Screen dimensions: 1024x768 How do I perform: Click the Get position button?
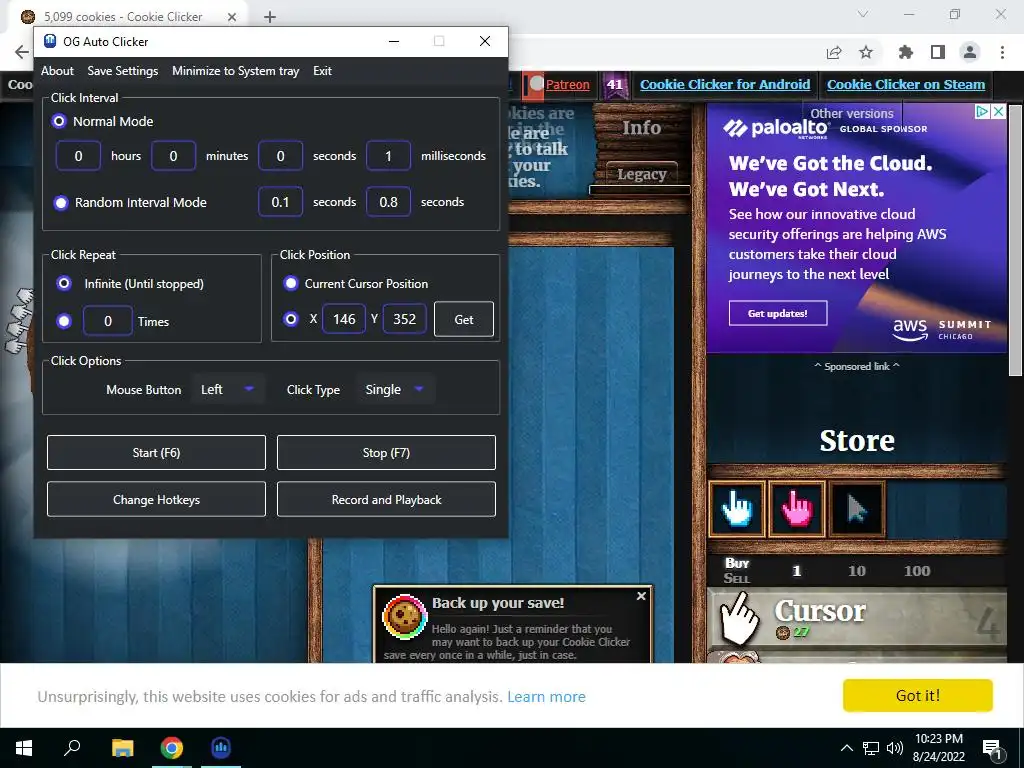(464, 319)
